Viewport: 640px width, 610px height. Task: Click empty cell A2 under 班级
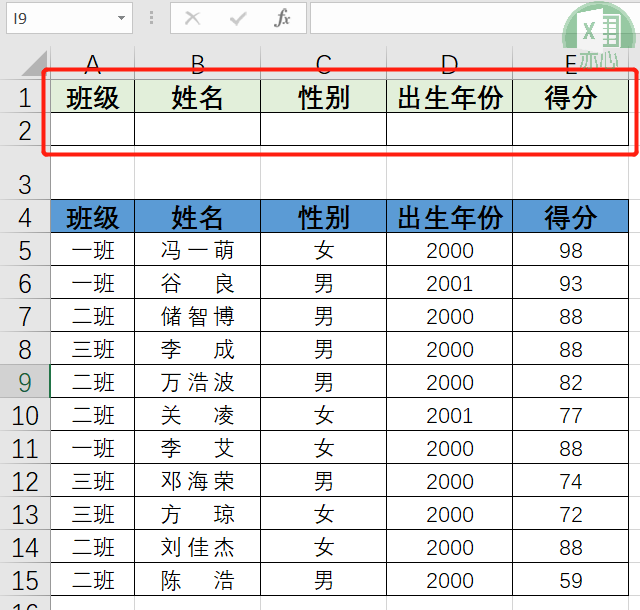93,129
